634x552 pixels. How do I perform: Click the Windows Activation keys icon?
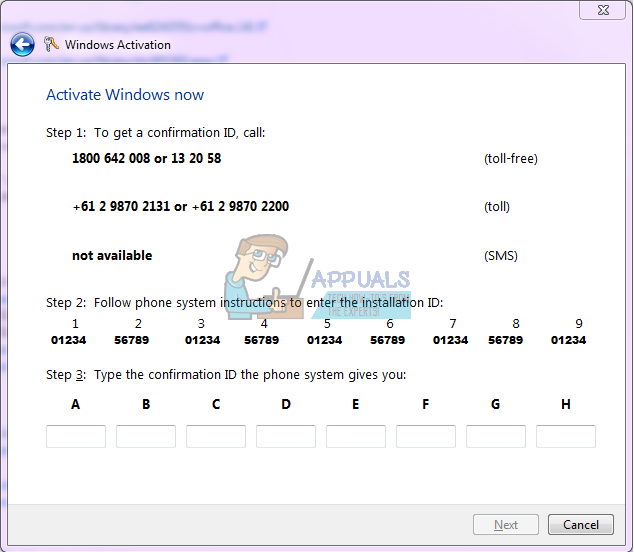(51, 44)
